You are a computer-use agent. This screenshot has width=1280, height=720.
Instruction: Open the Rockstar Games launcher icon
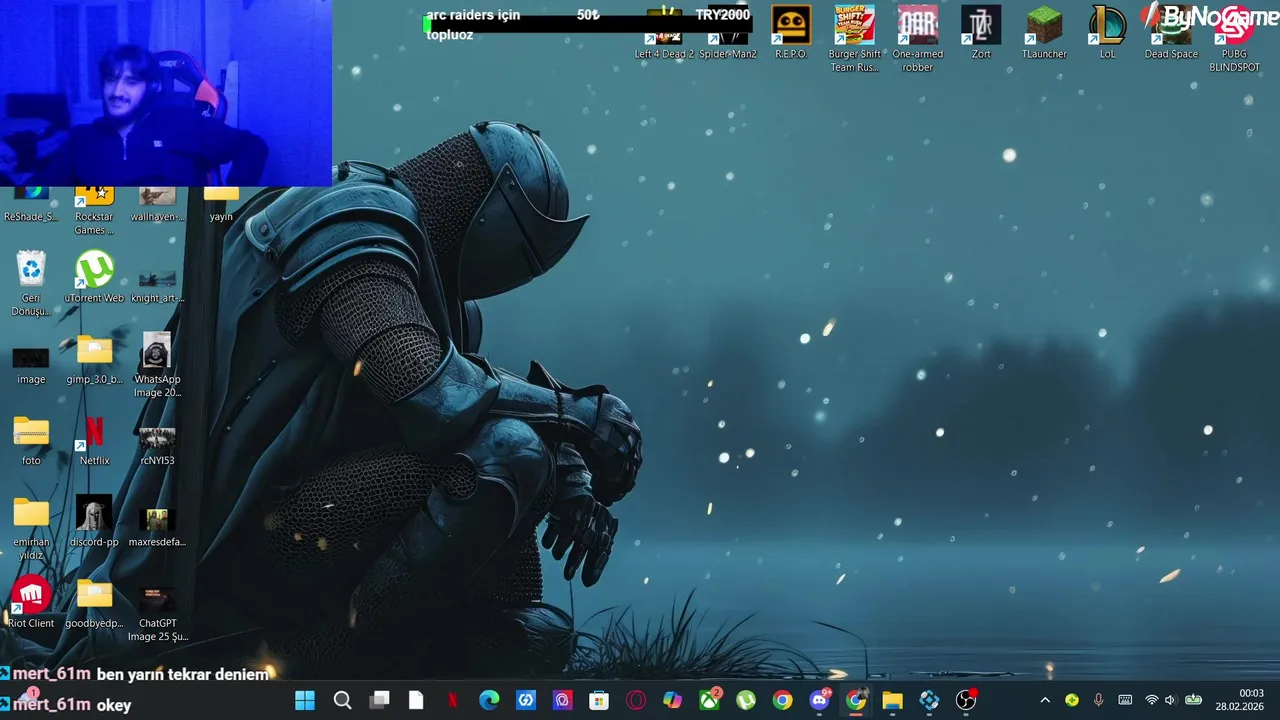coord(94,211)
